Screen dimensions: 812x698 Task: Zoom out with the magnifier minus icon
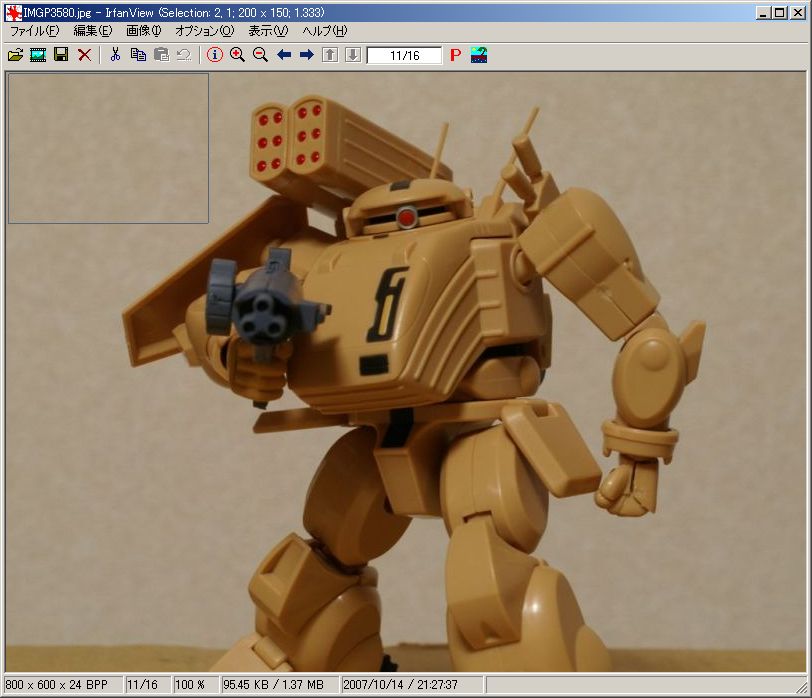[x=260, y=55]
